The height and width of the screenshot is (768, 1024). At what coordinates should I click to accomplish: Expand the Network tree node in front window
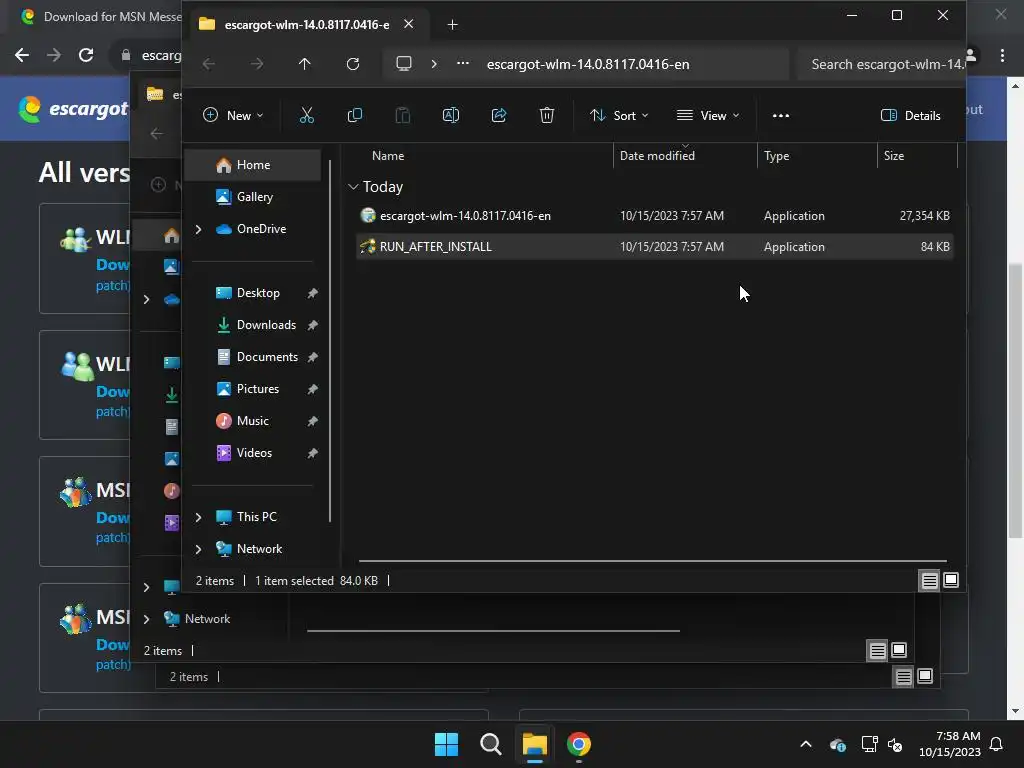(x=198, y=549)
